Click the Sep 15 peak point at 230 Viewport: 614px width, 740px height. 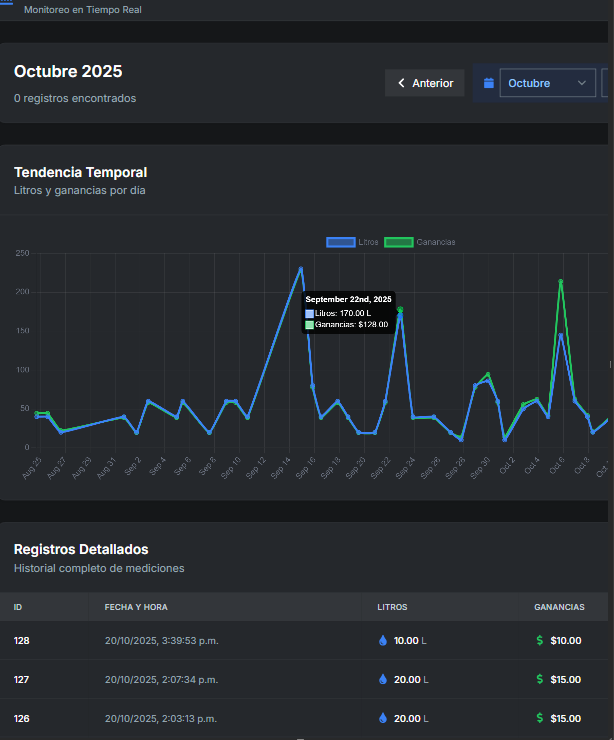click(301, 268)
